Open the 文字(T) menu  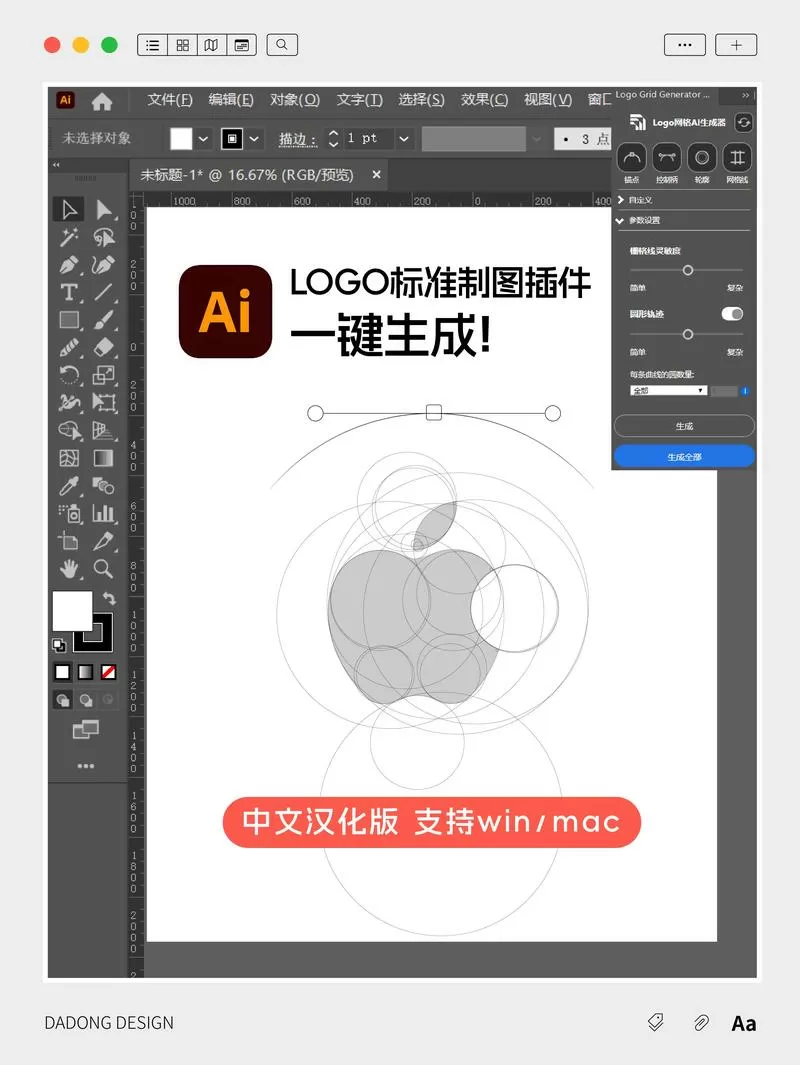[x=360, y=100]
